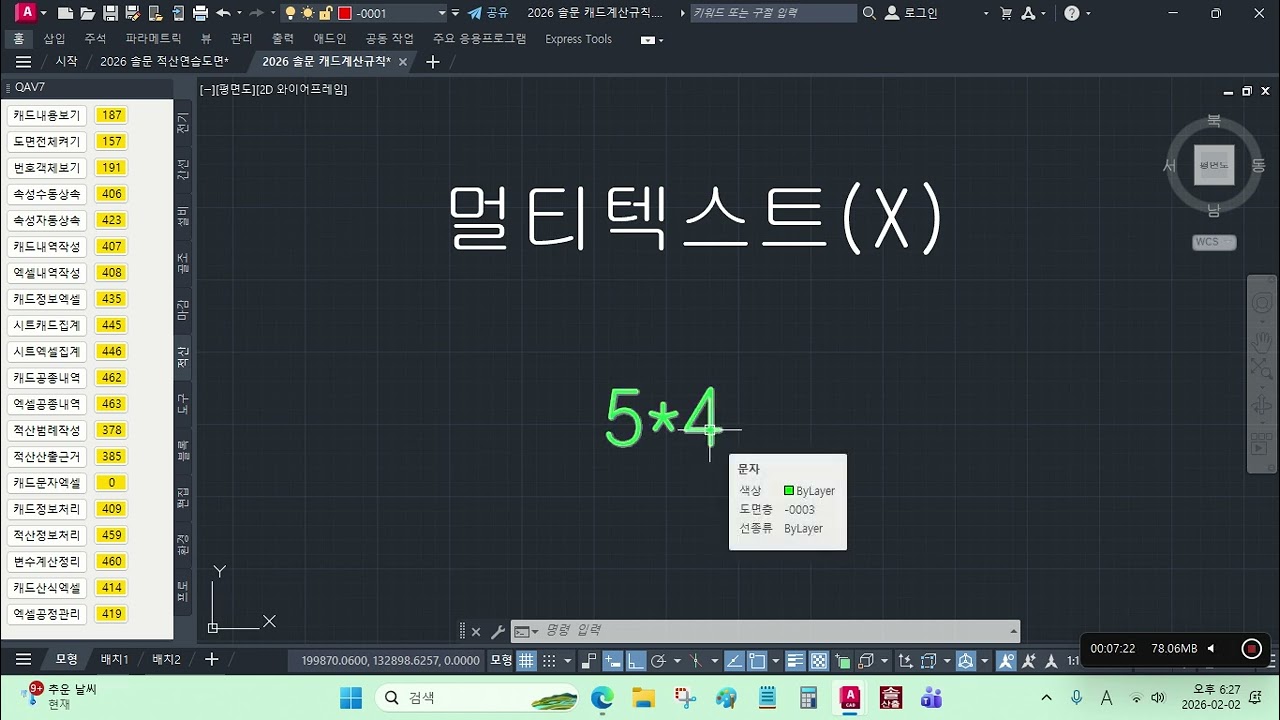The width and height of the screenshot is (1280, 720).
Task: Click the 엑셀공정관리 button
Action: point(46,614)
